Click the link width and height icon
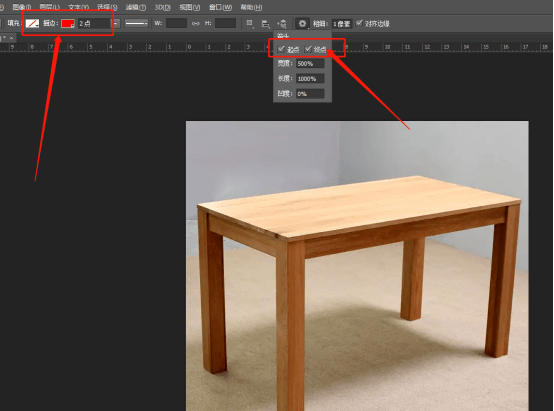554x411 pixels. click(195, 24)
